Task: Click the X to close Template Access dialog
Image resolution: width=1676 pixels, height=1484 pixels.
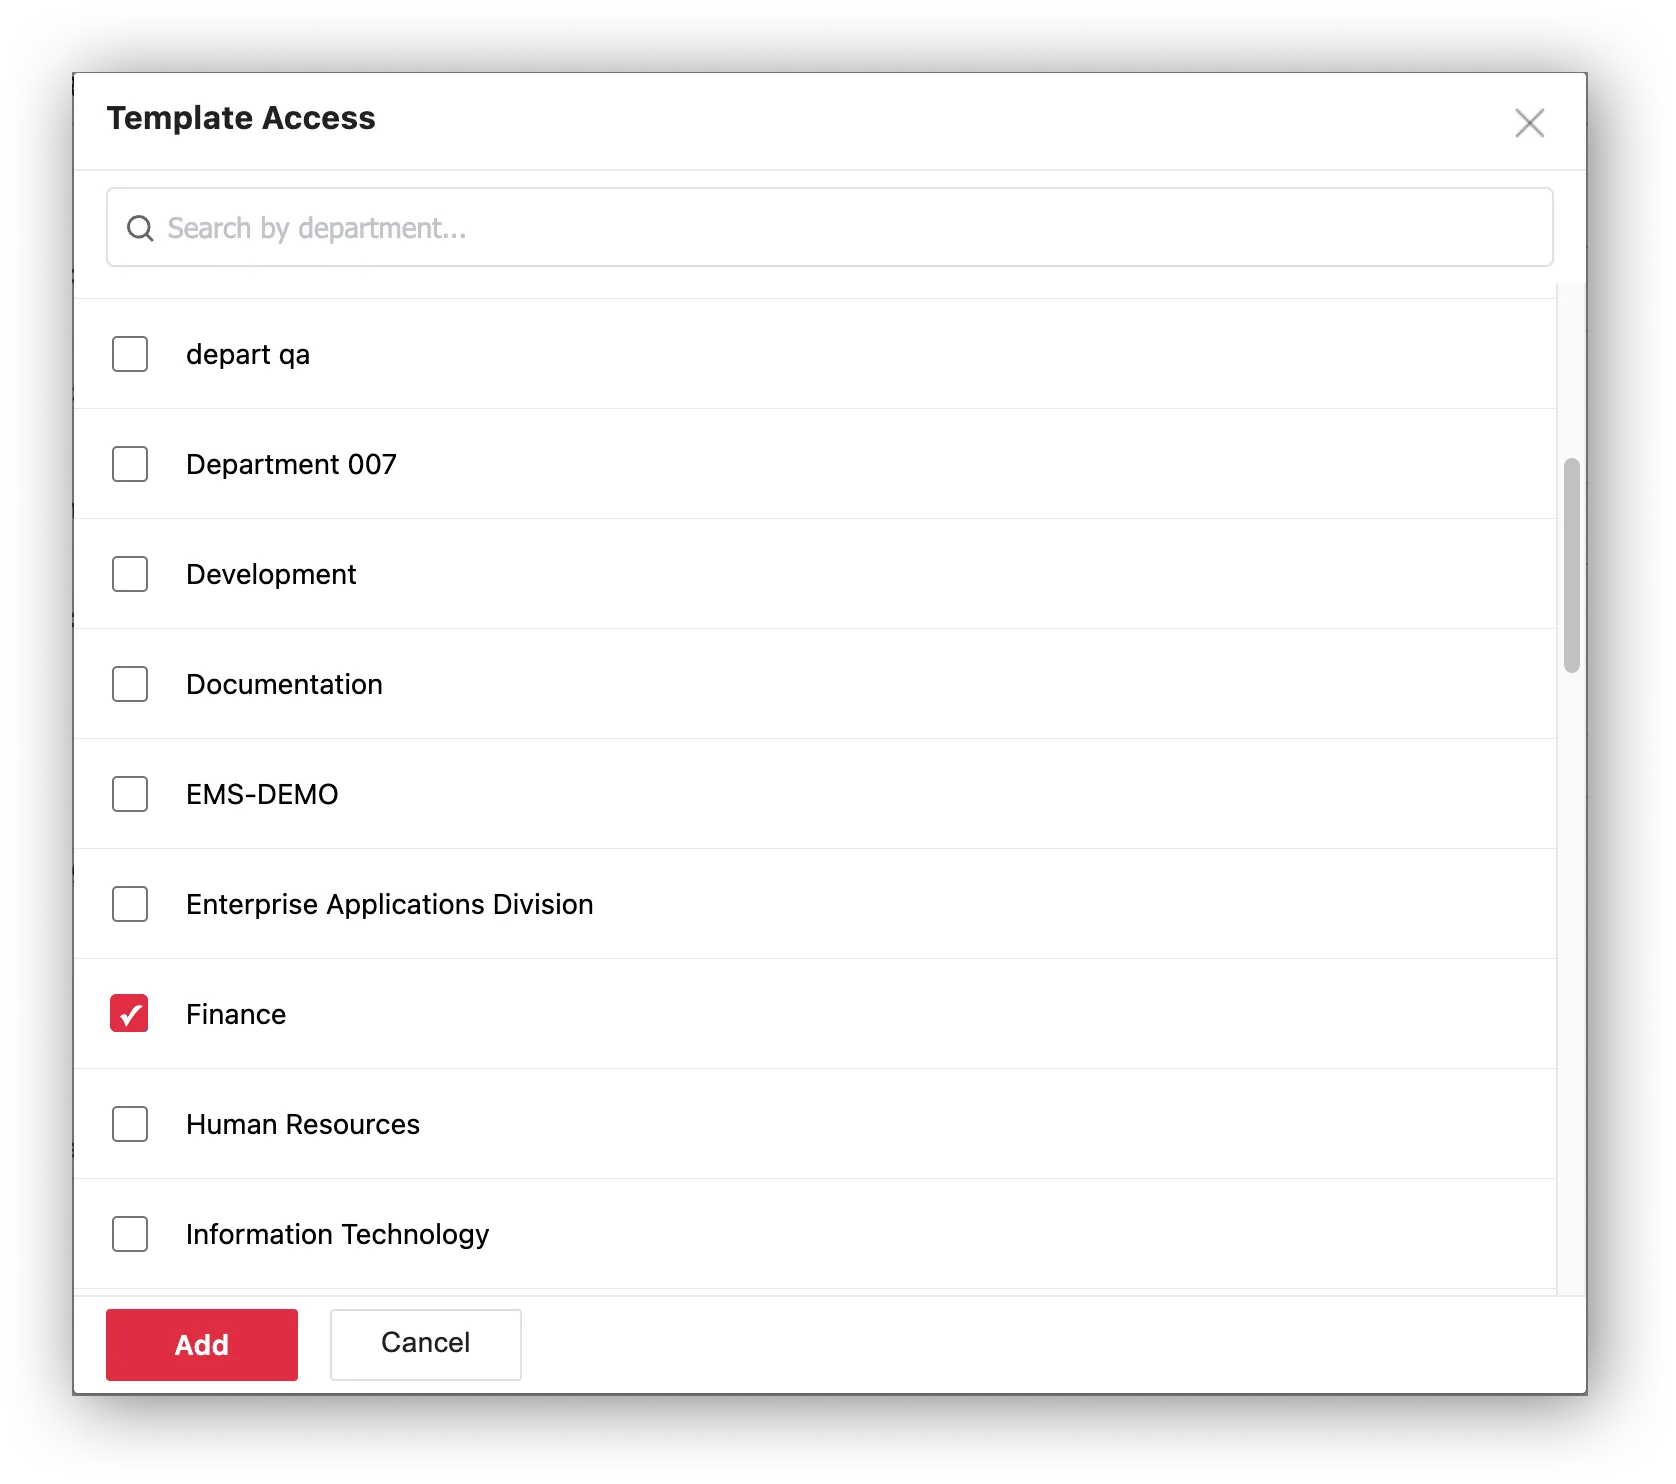Action: pyautogui.click(x=1531, y=123)
